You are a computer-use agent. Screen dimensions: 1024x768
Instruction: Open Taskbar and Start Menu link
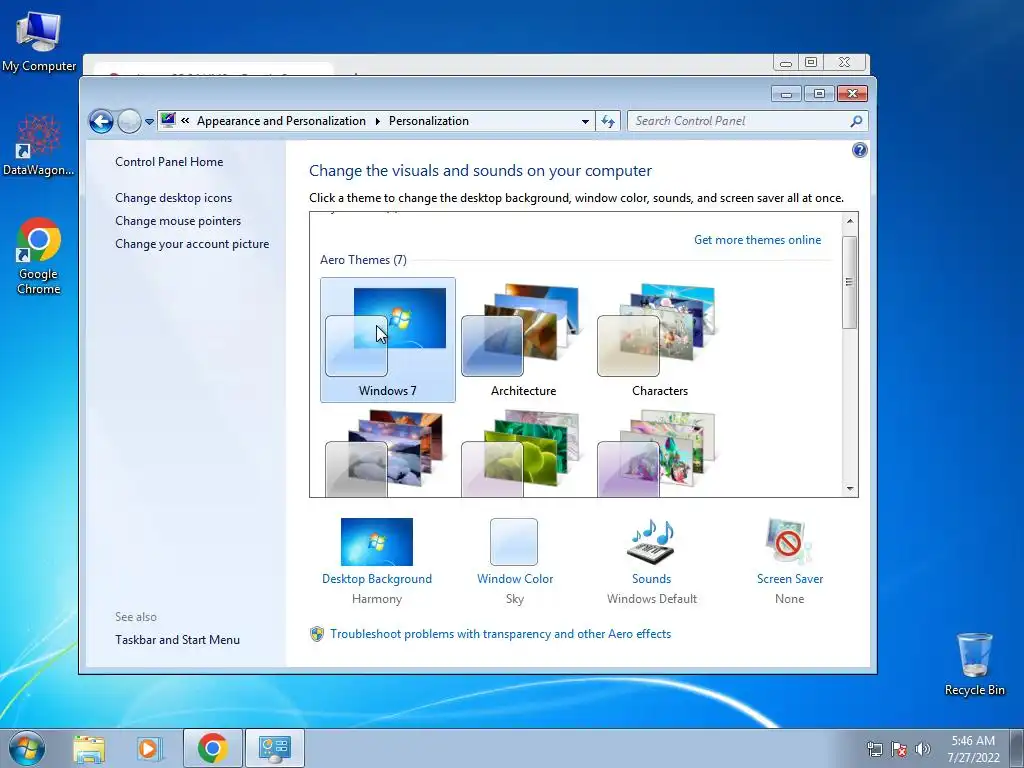click(x=178, y=640)
